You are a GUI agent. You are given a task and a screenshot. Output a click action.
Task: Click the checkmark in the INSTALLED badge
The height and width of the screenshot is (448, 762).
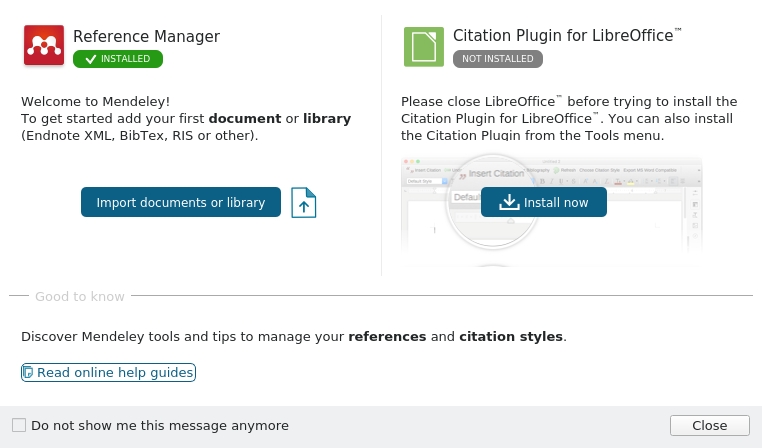(91, 59)
